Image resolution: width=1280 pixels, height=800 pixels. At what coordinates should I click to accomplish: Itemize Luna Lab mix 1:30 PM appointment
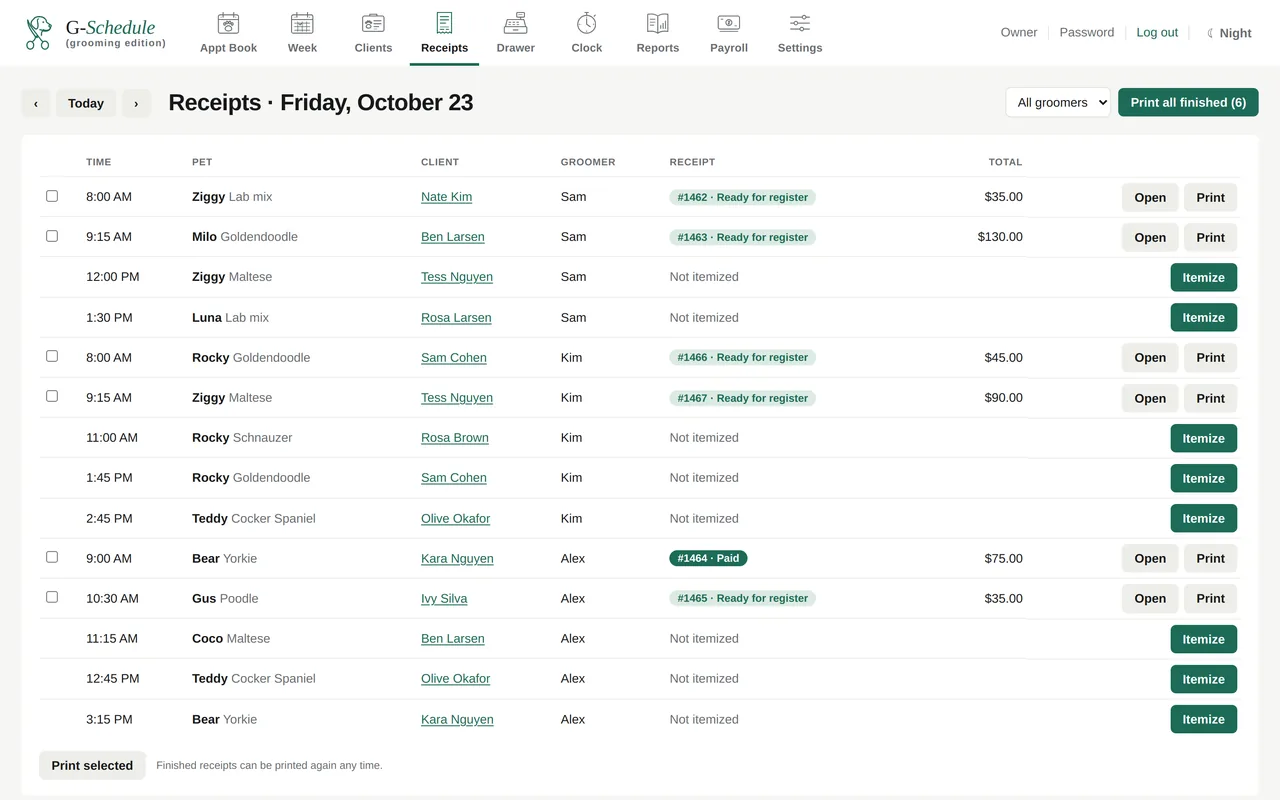coord(1203,317)
